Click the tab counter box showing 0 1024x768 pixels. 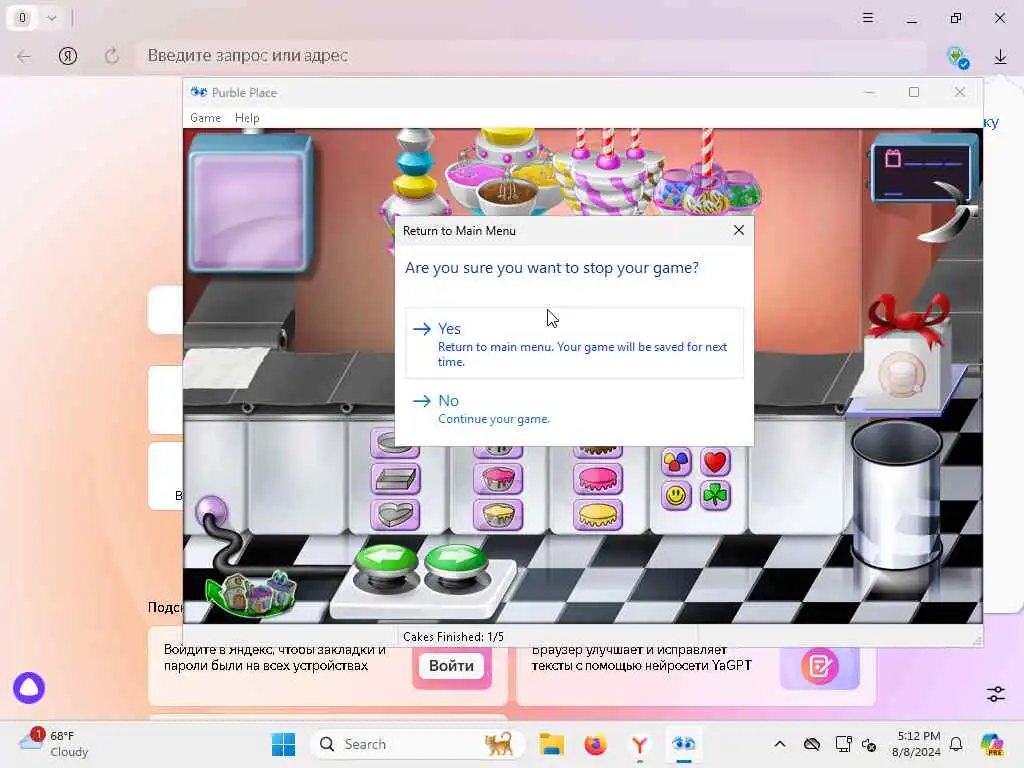(23, 18)
